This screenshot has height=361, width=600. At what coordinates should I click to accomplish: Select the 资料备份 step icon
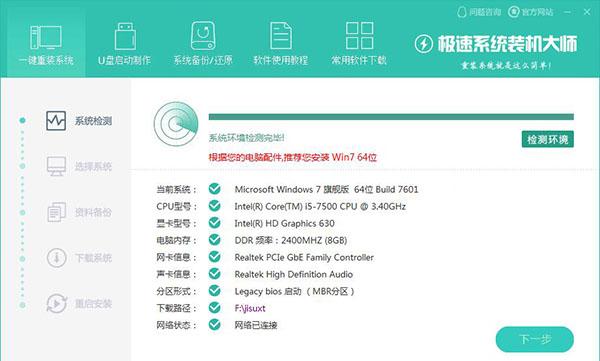click(56, 212)
